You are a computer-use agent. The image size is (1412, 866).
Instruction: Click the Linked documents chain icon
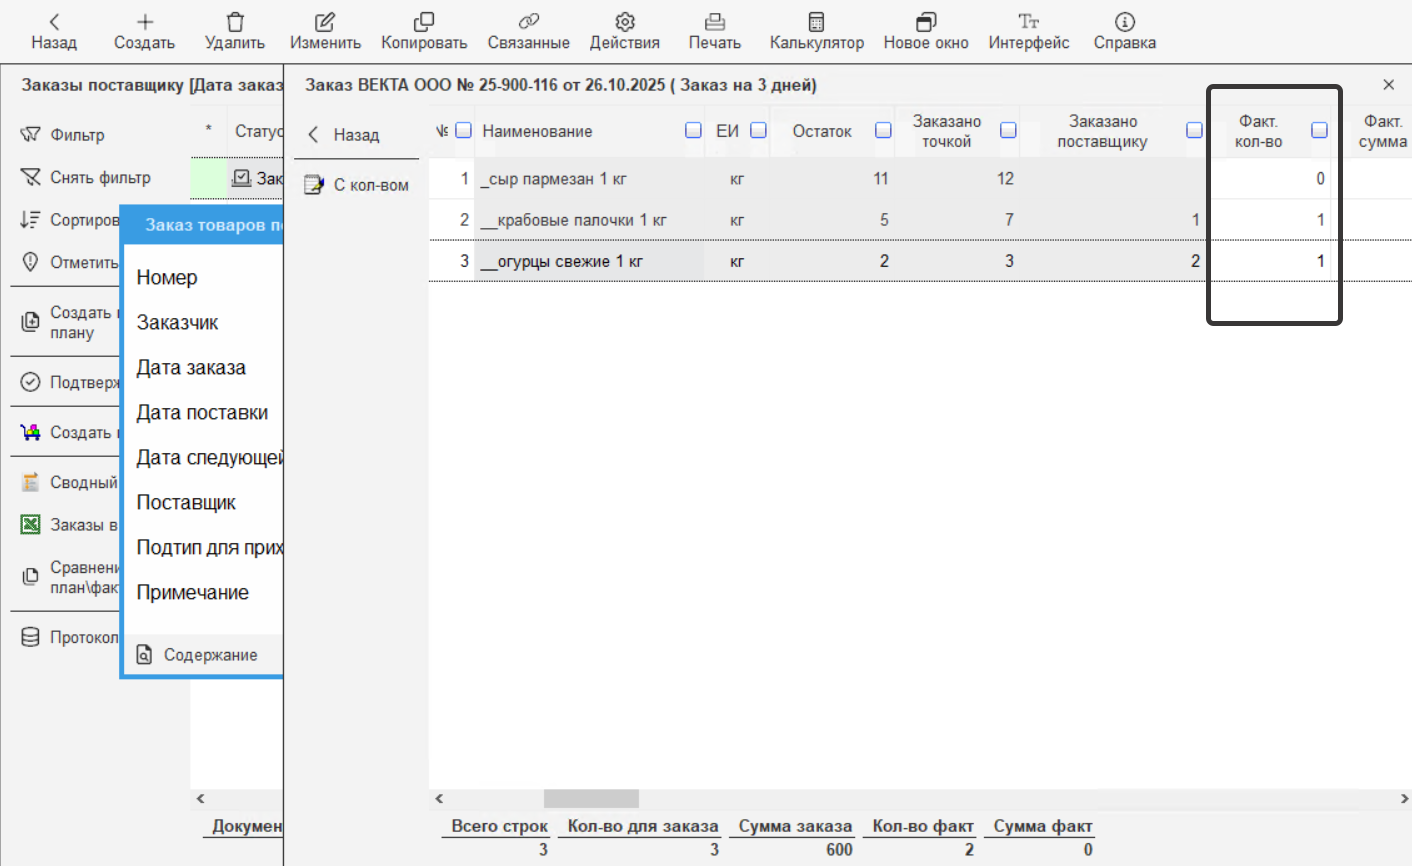pos(528,22)
